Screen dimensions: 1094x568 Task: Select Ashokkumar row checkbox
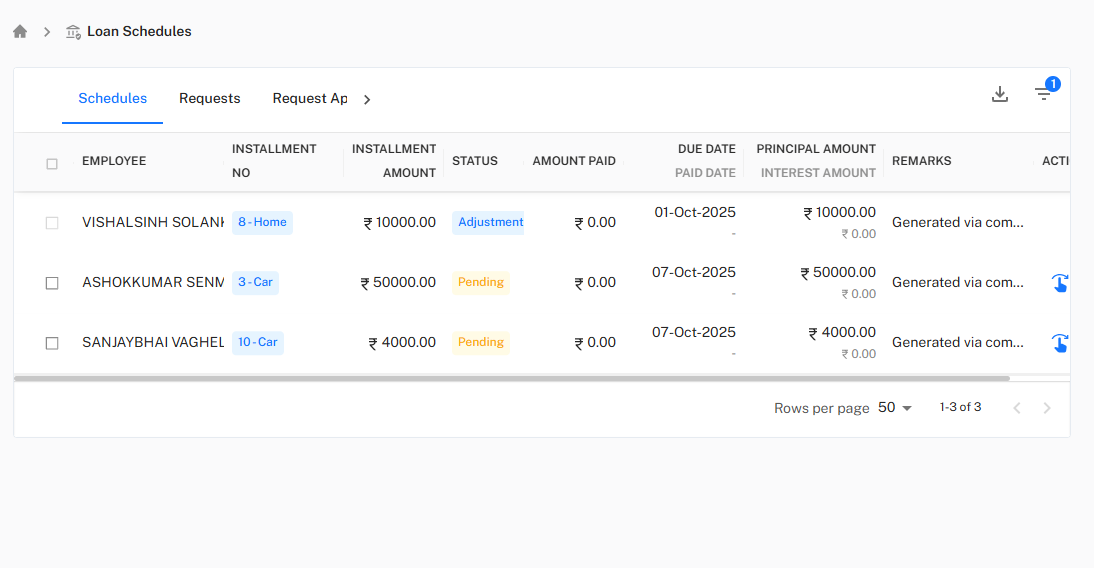click(x=52, y=283)
